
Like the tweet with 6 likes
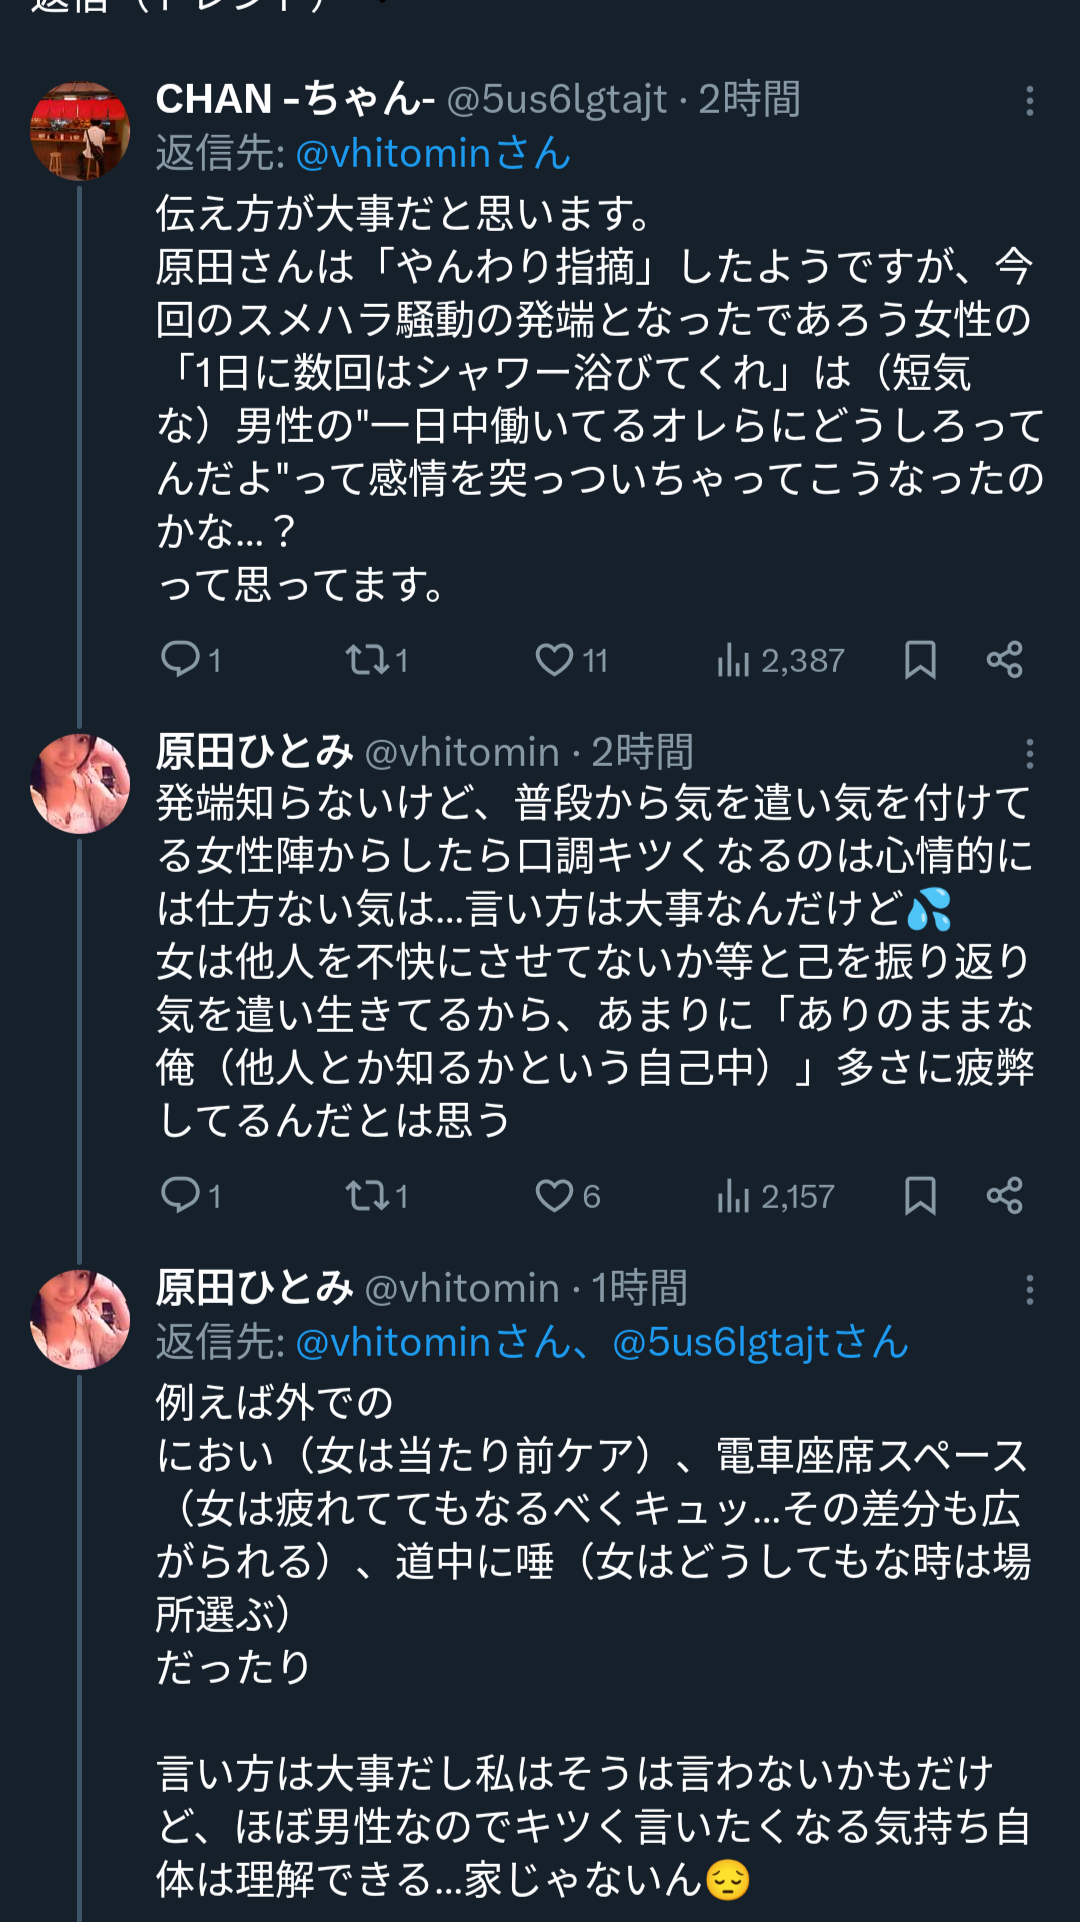pyautogui.click(x=555, y=1195)
